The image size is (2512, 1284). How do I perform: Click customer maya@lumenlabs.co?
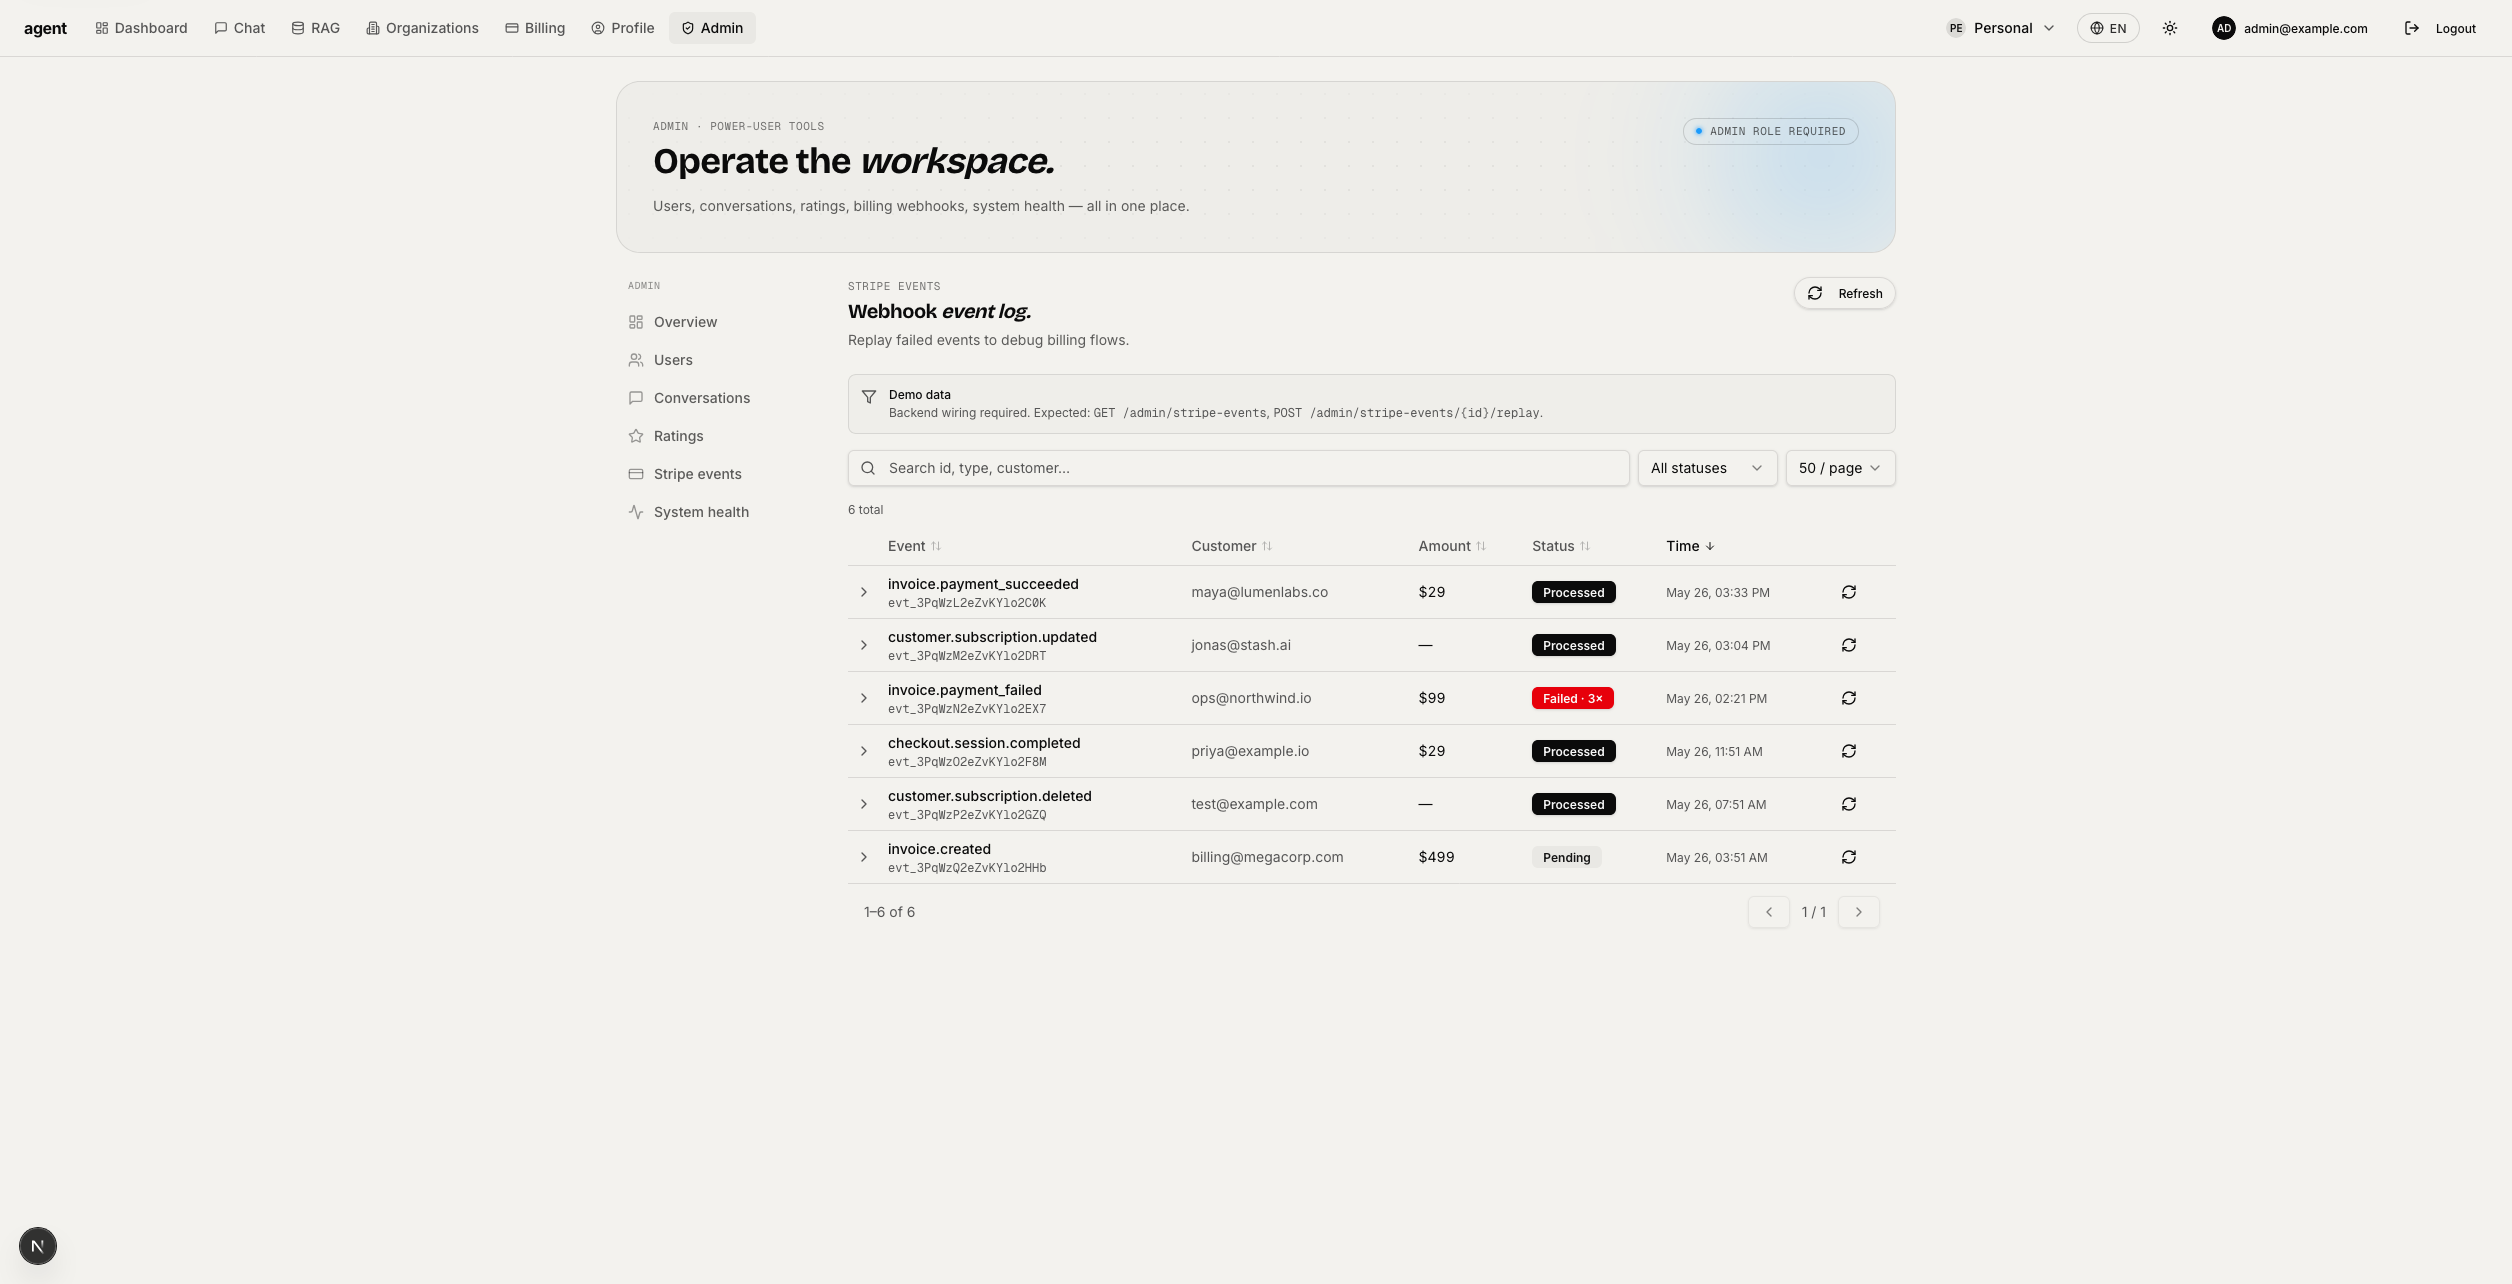tap(1259, 592)
